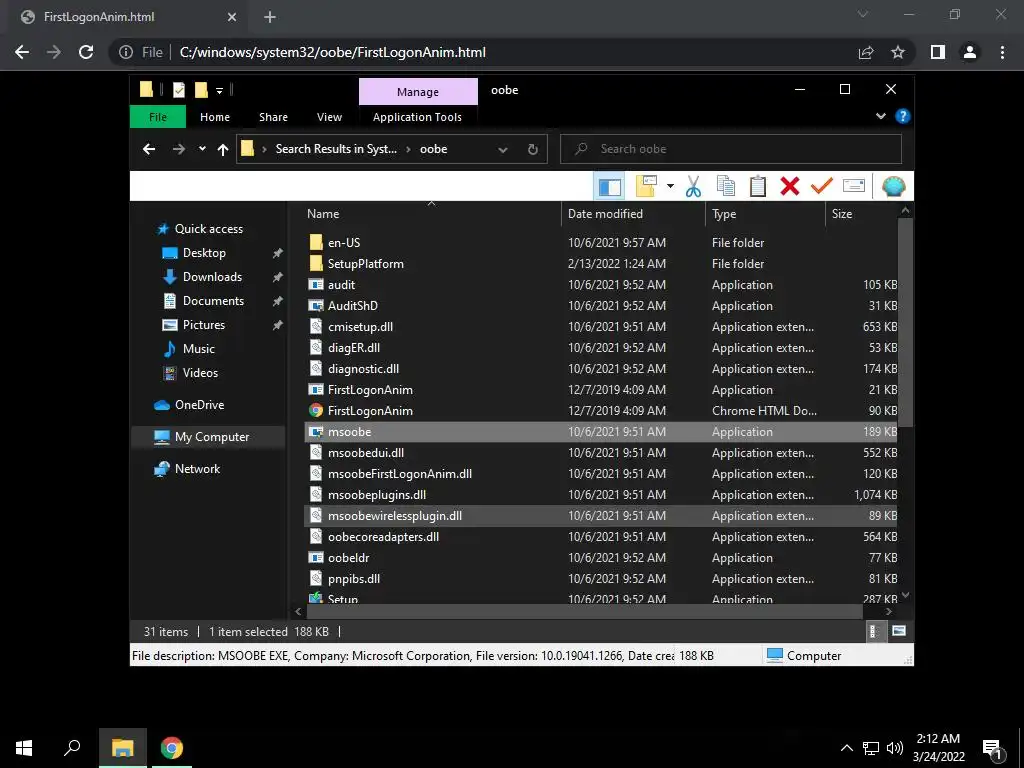The width and height of the screenshot is (1024, 768).
Task: Sort by the Name column header
Action: click(x=431, y=214)
